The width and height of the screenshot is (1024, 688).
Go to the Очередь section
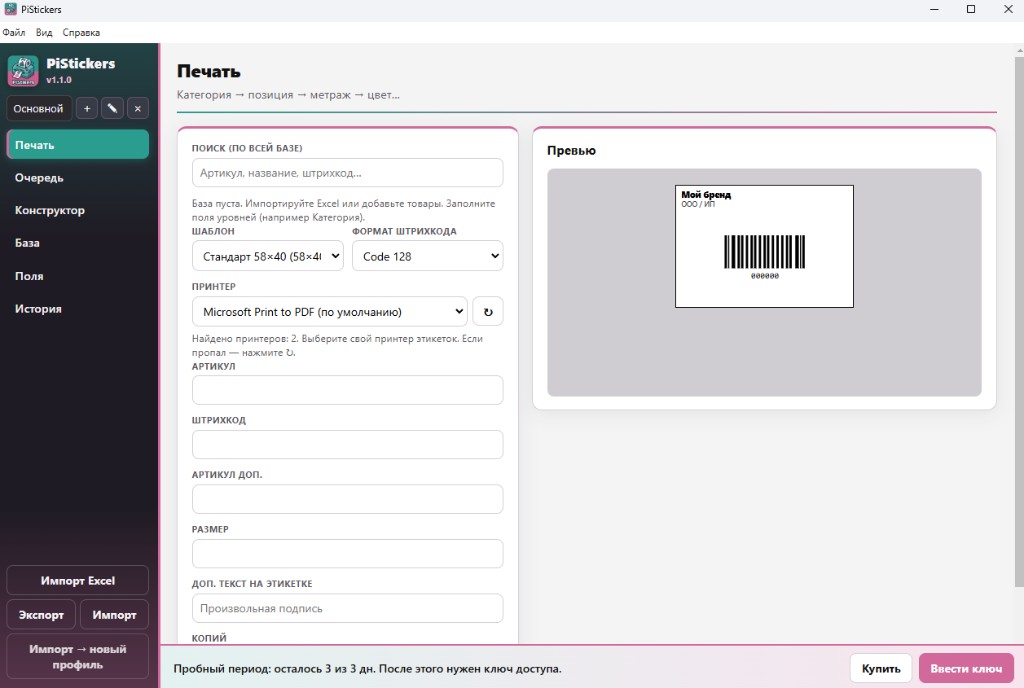[78, 178]
